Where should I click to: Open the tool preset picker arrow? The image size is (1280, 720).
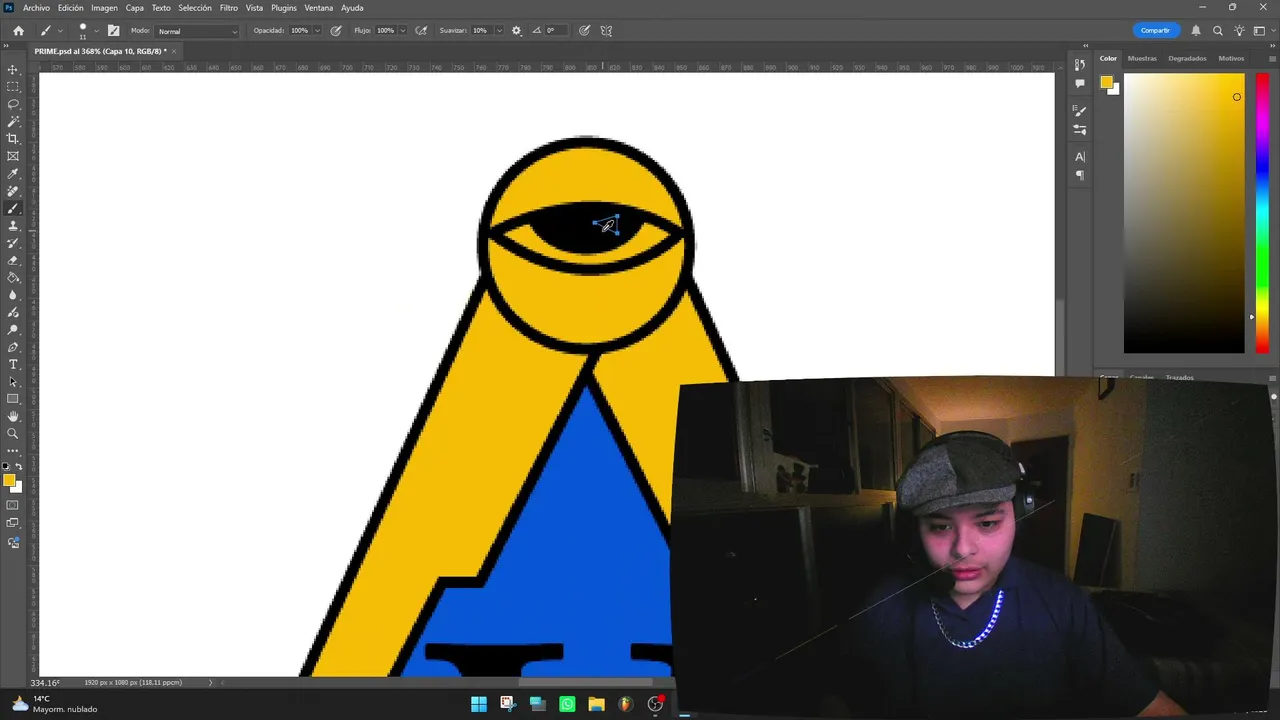[59, 31]
